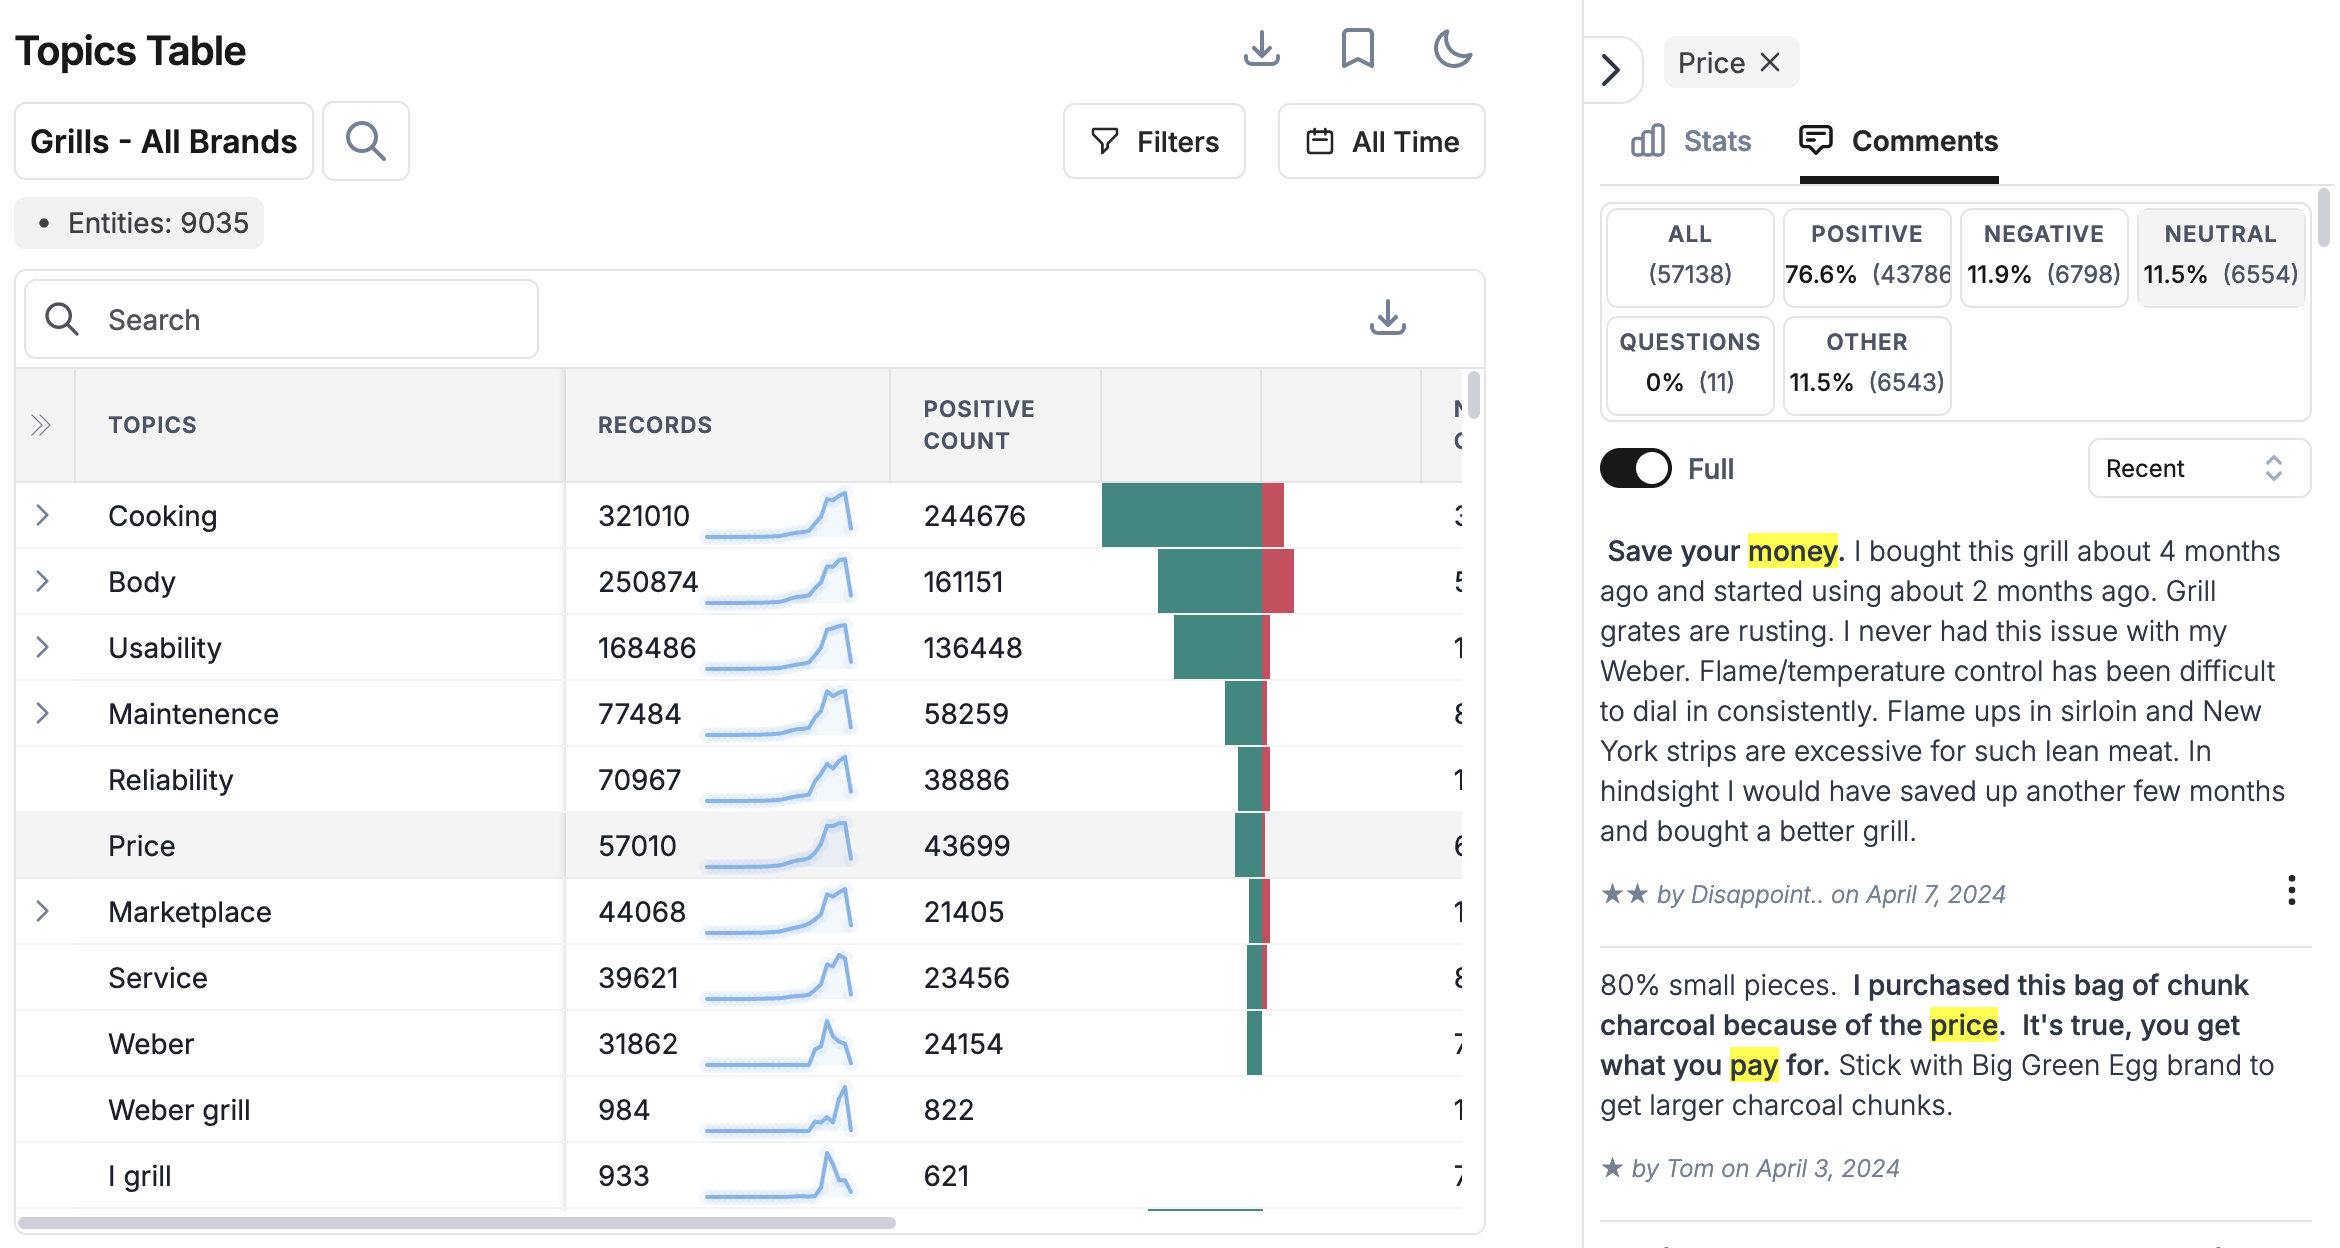Select the NEGATIVE sentiment filter
Screen dimensions: 2340x1248
2043,255
